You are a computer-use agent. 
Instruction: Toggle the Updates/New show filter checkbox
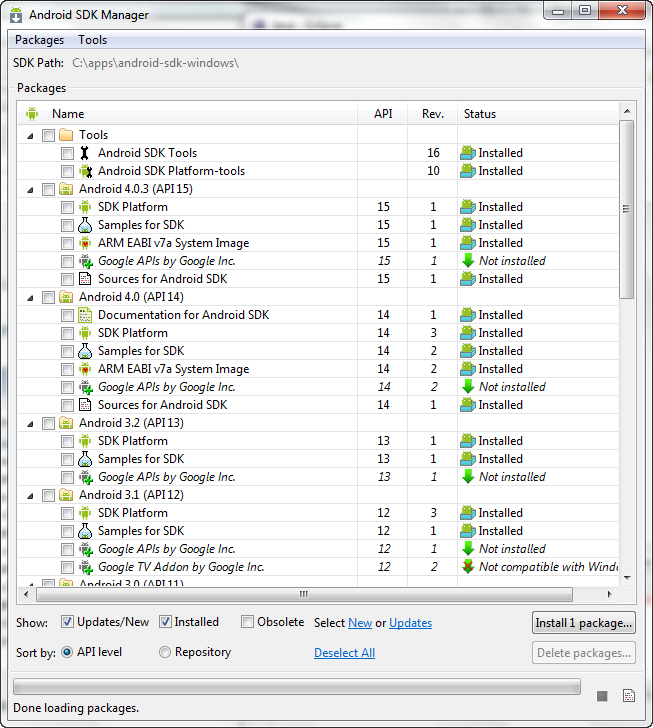pos(67,622)
